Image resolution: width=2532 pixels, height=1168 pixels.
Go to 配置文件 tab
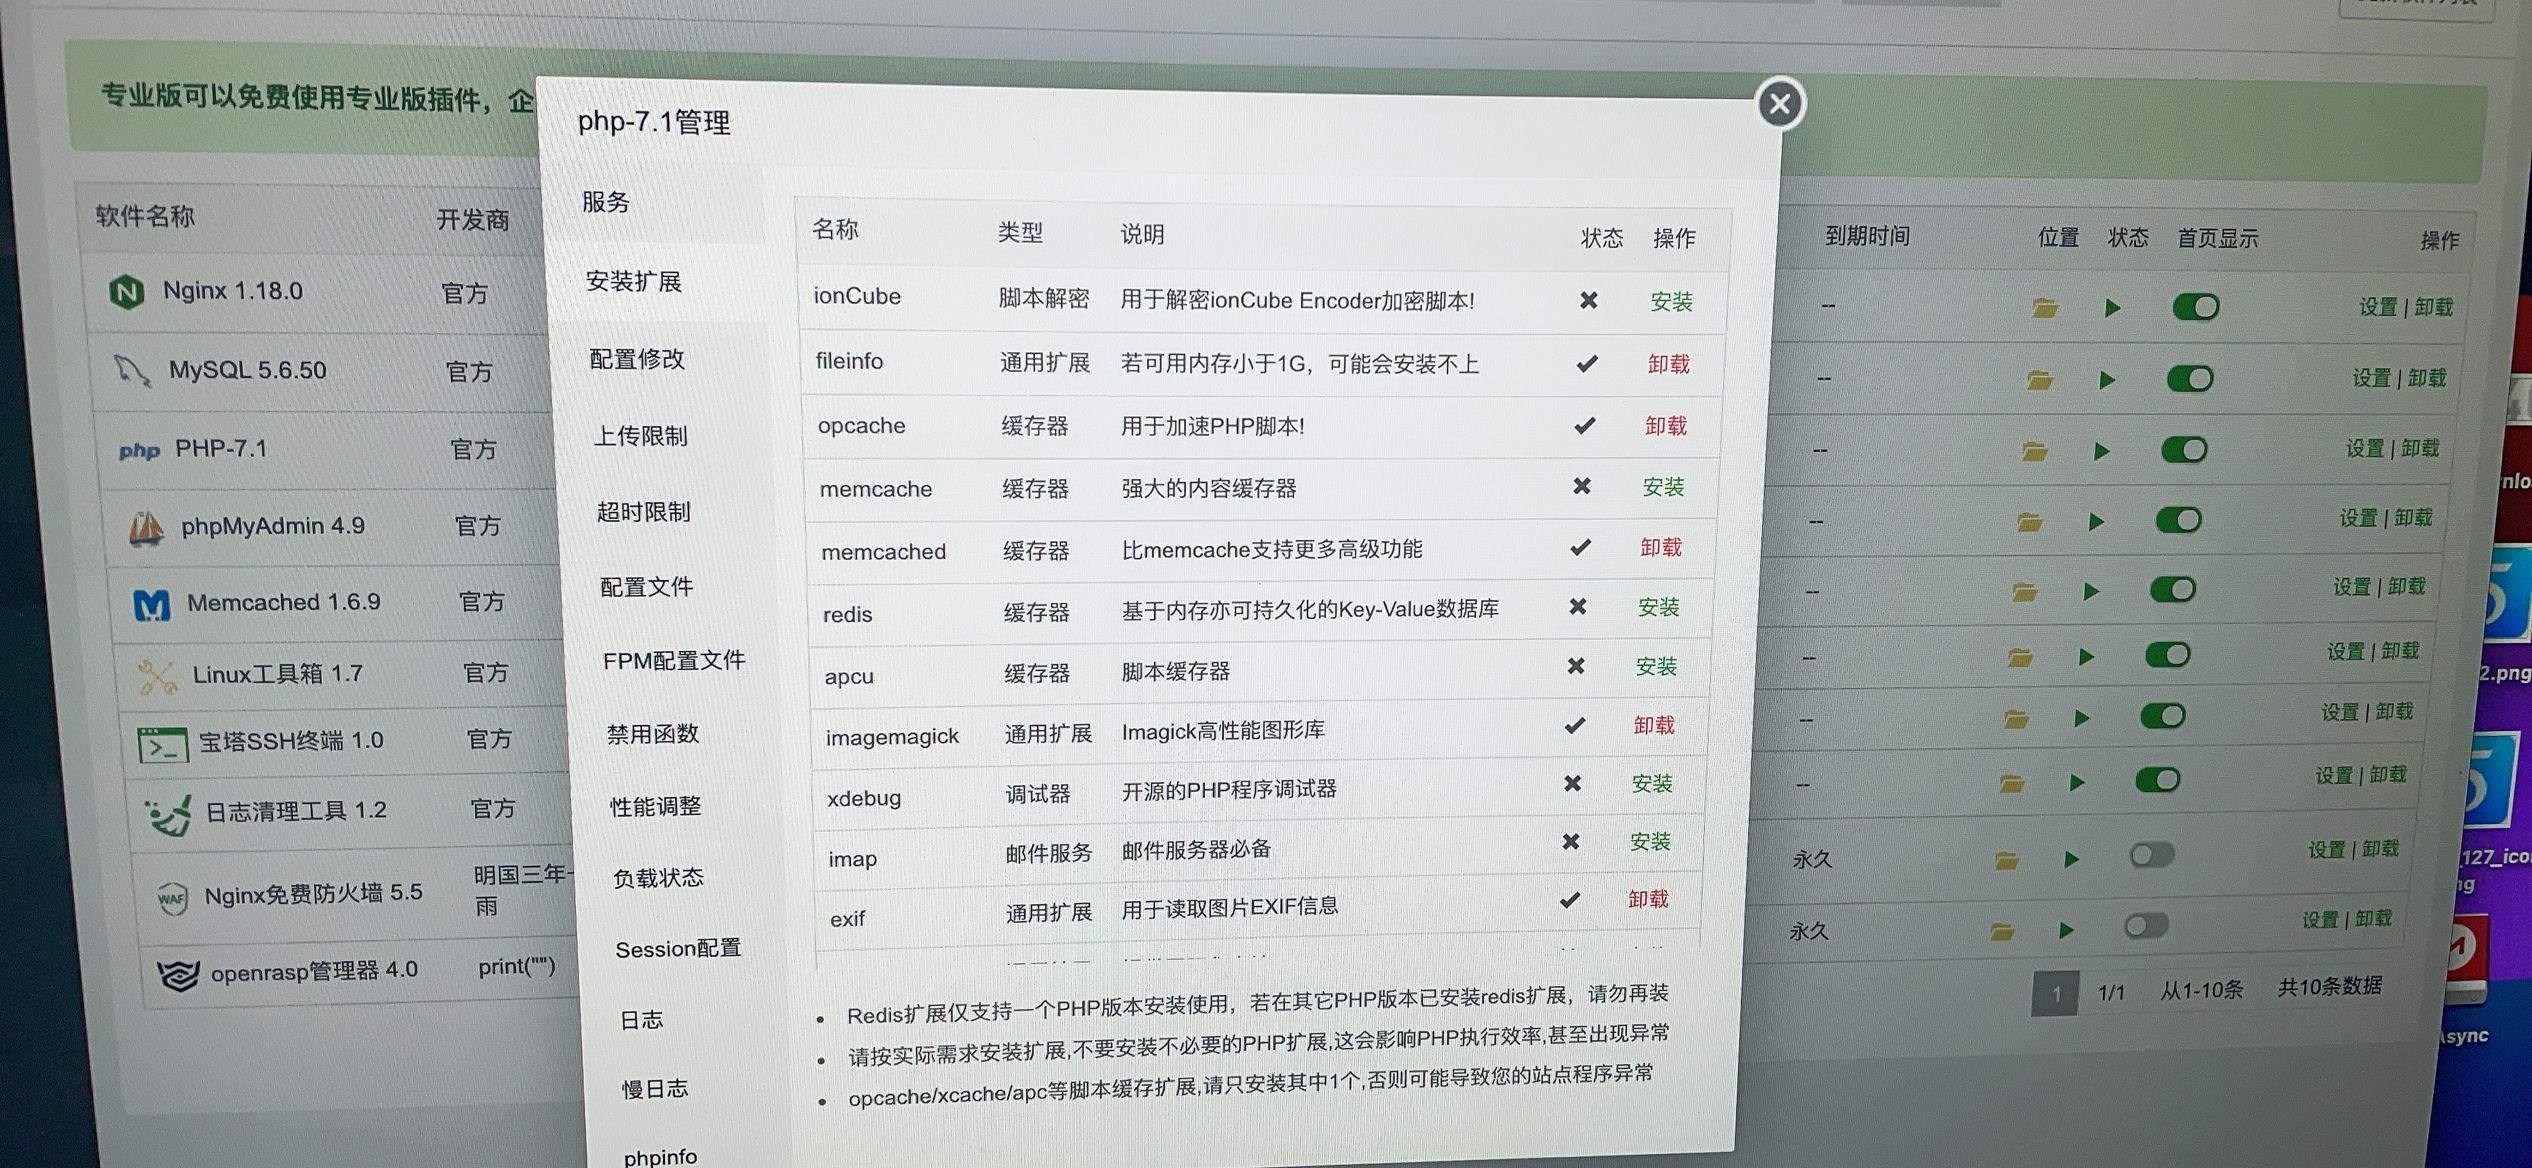click(x=647, y=586)
